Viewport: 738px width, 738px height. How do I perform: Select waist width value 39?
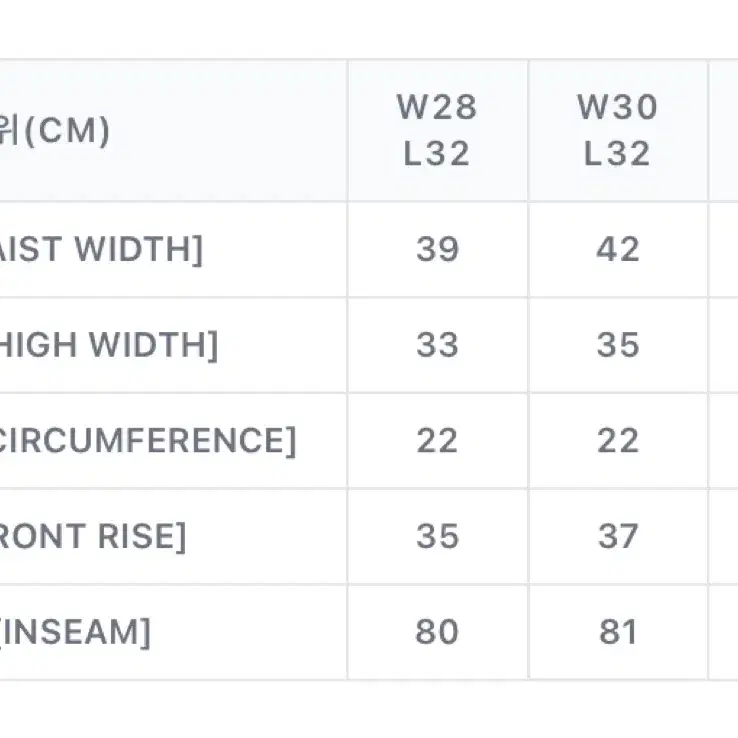437,249
